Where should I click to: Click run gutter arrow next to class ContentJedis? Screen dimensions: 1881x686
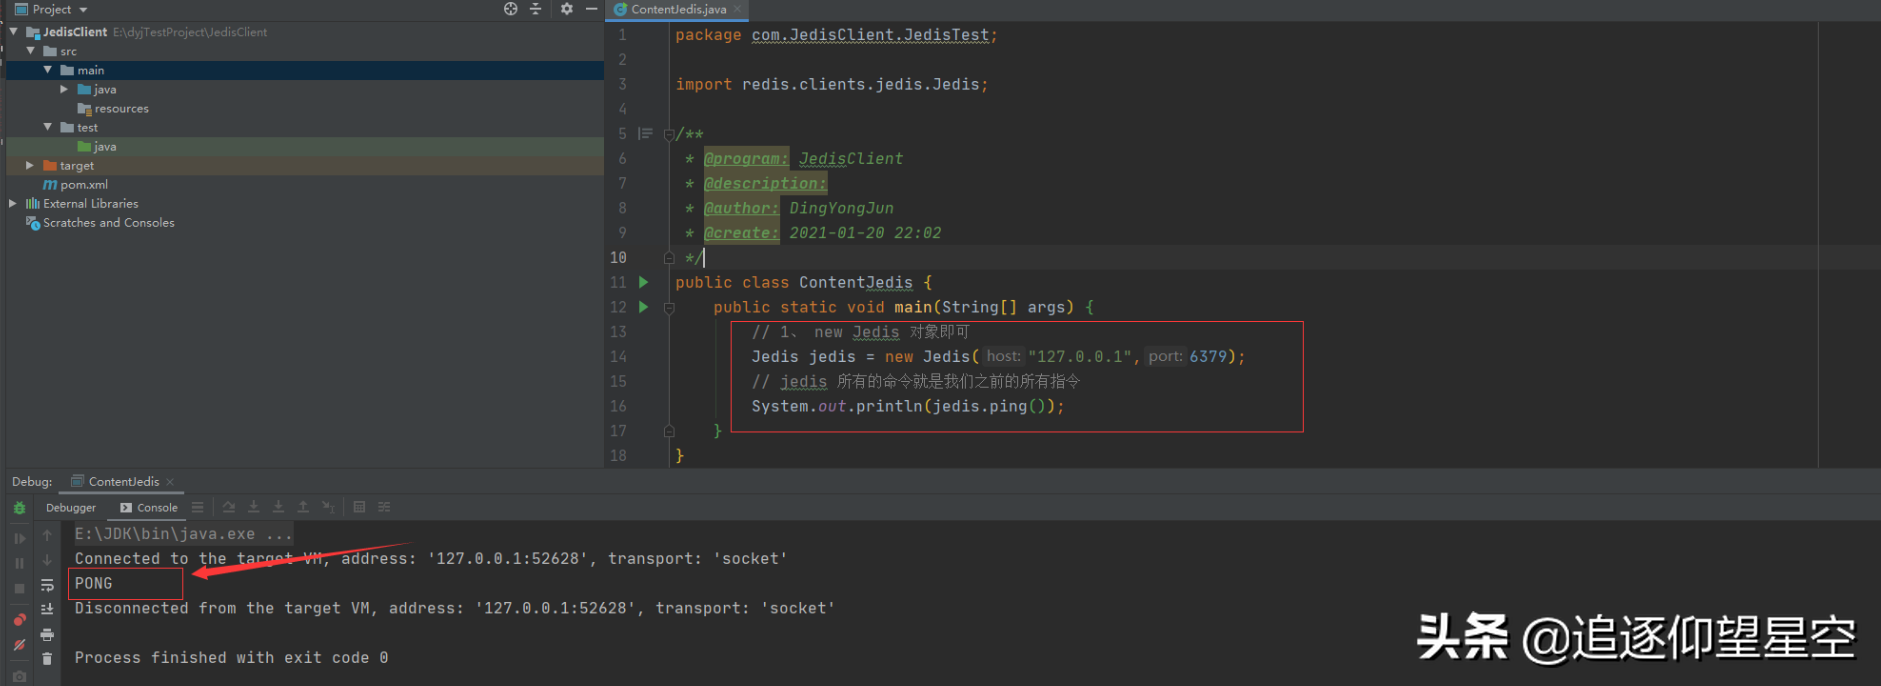(x=644, y=282)
